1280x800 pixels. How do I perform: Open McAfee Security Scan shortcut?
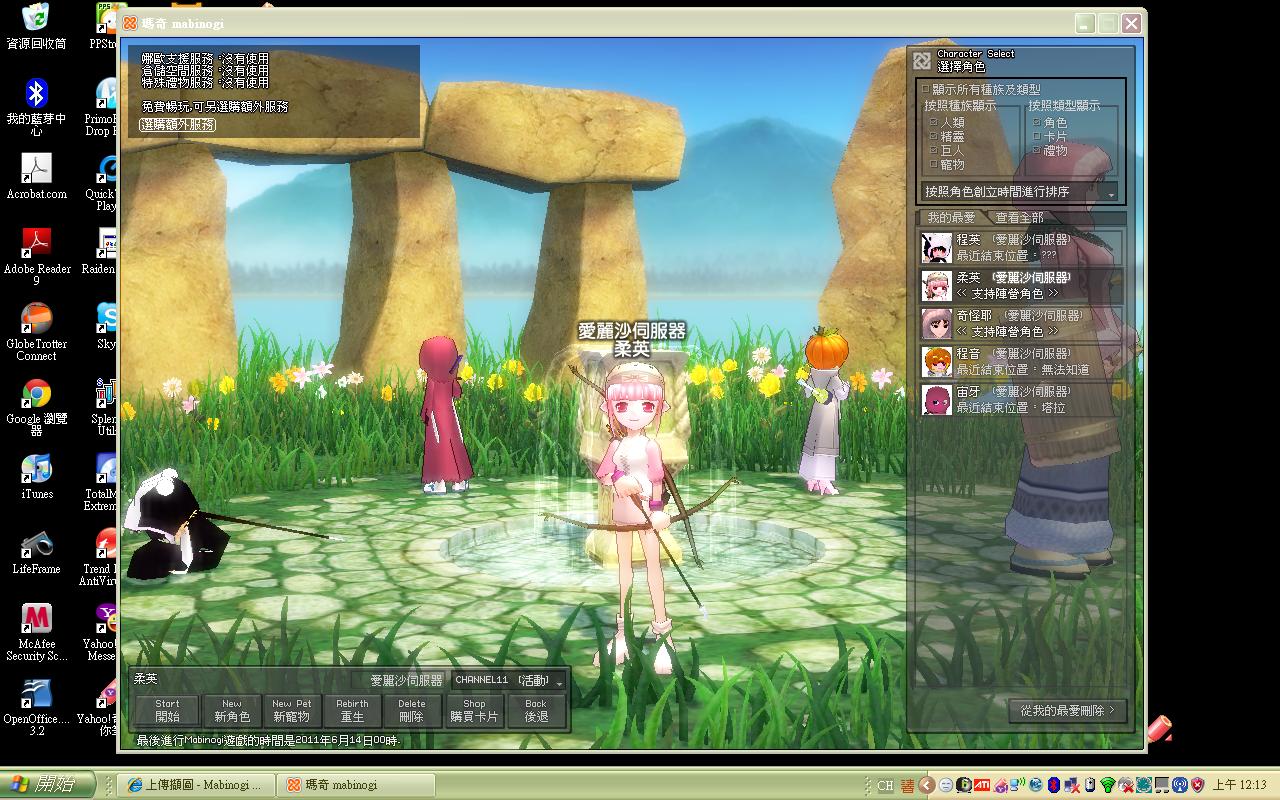coord(37,620)
